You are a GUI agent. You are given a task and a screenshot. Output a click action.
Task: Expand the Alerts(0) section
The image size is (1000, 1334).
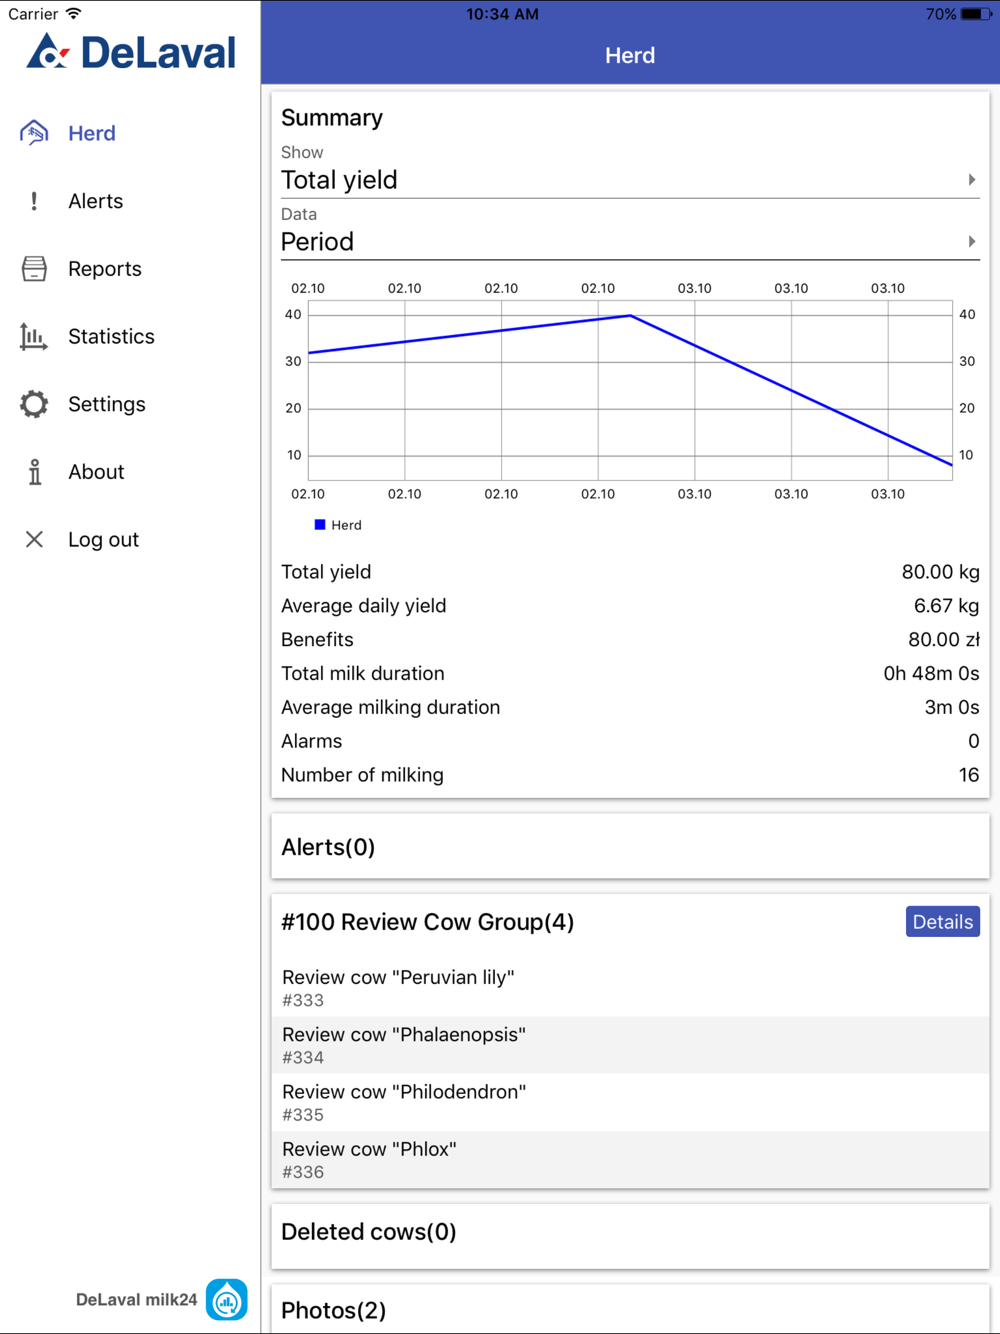630,847
